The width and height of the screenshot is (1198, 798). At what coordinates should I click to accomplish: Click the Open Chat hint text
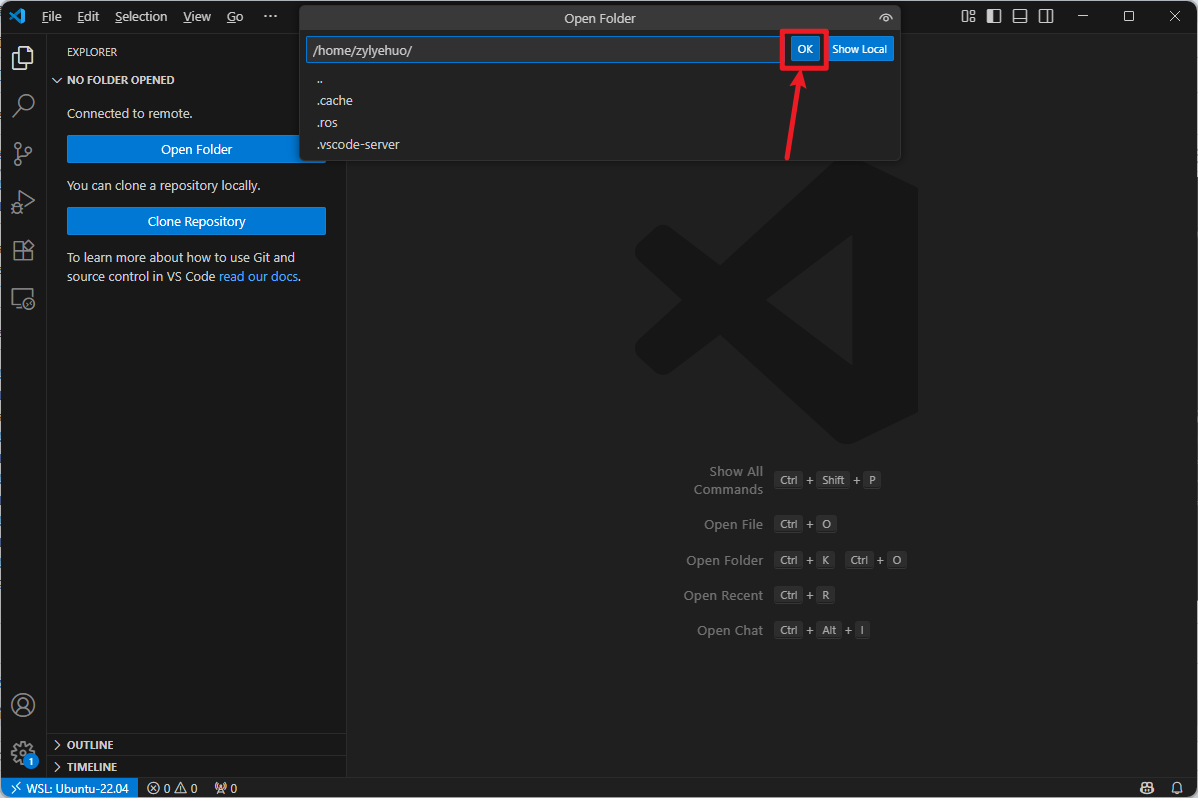(x=730, y=631)
